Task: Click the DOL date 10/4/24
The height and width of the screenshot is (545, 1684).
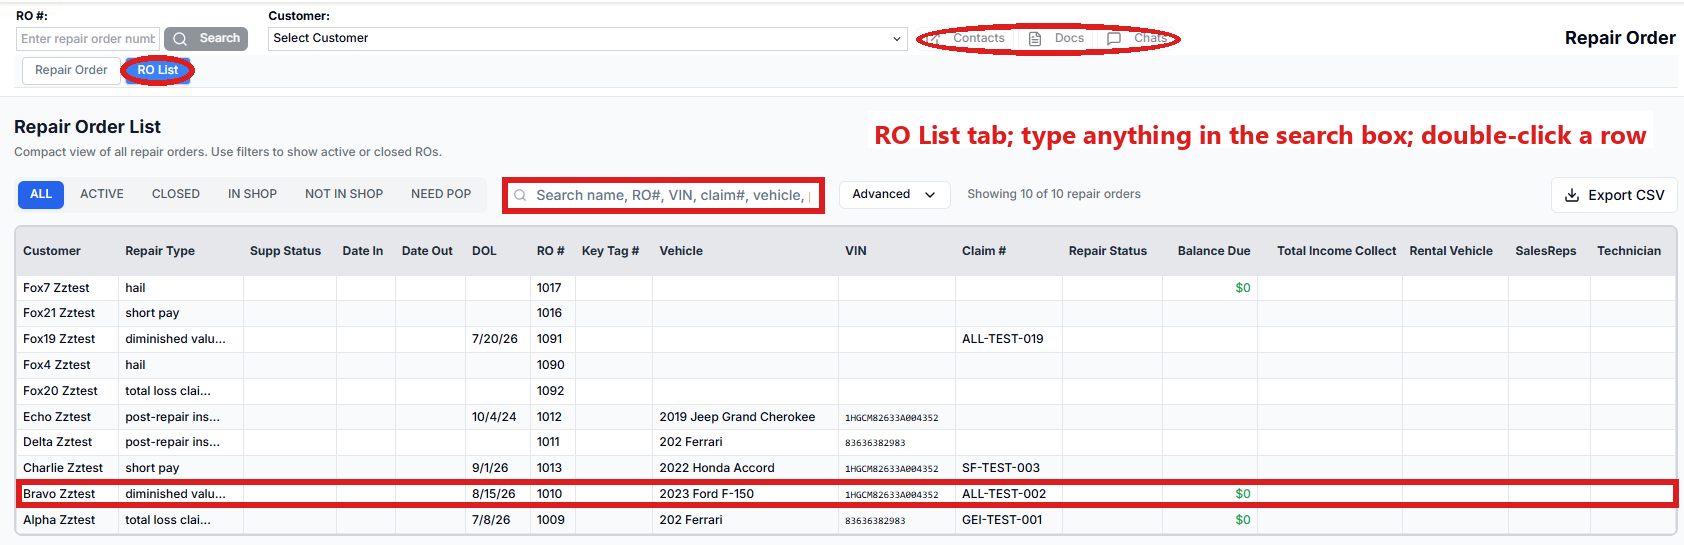Action: [x=494, y=417]
